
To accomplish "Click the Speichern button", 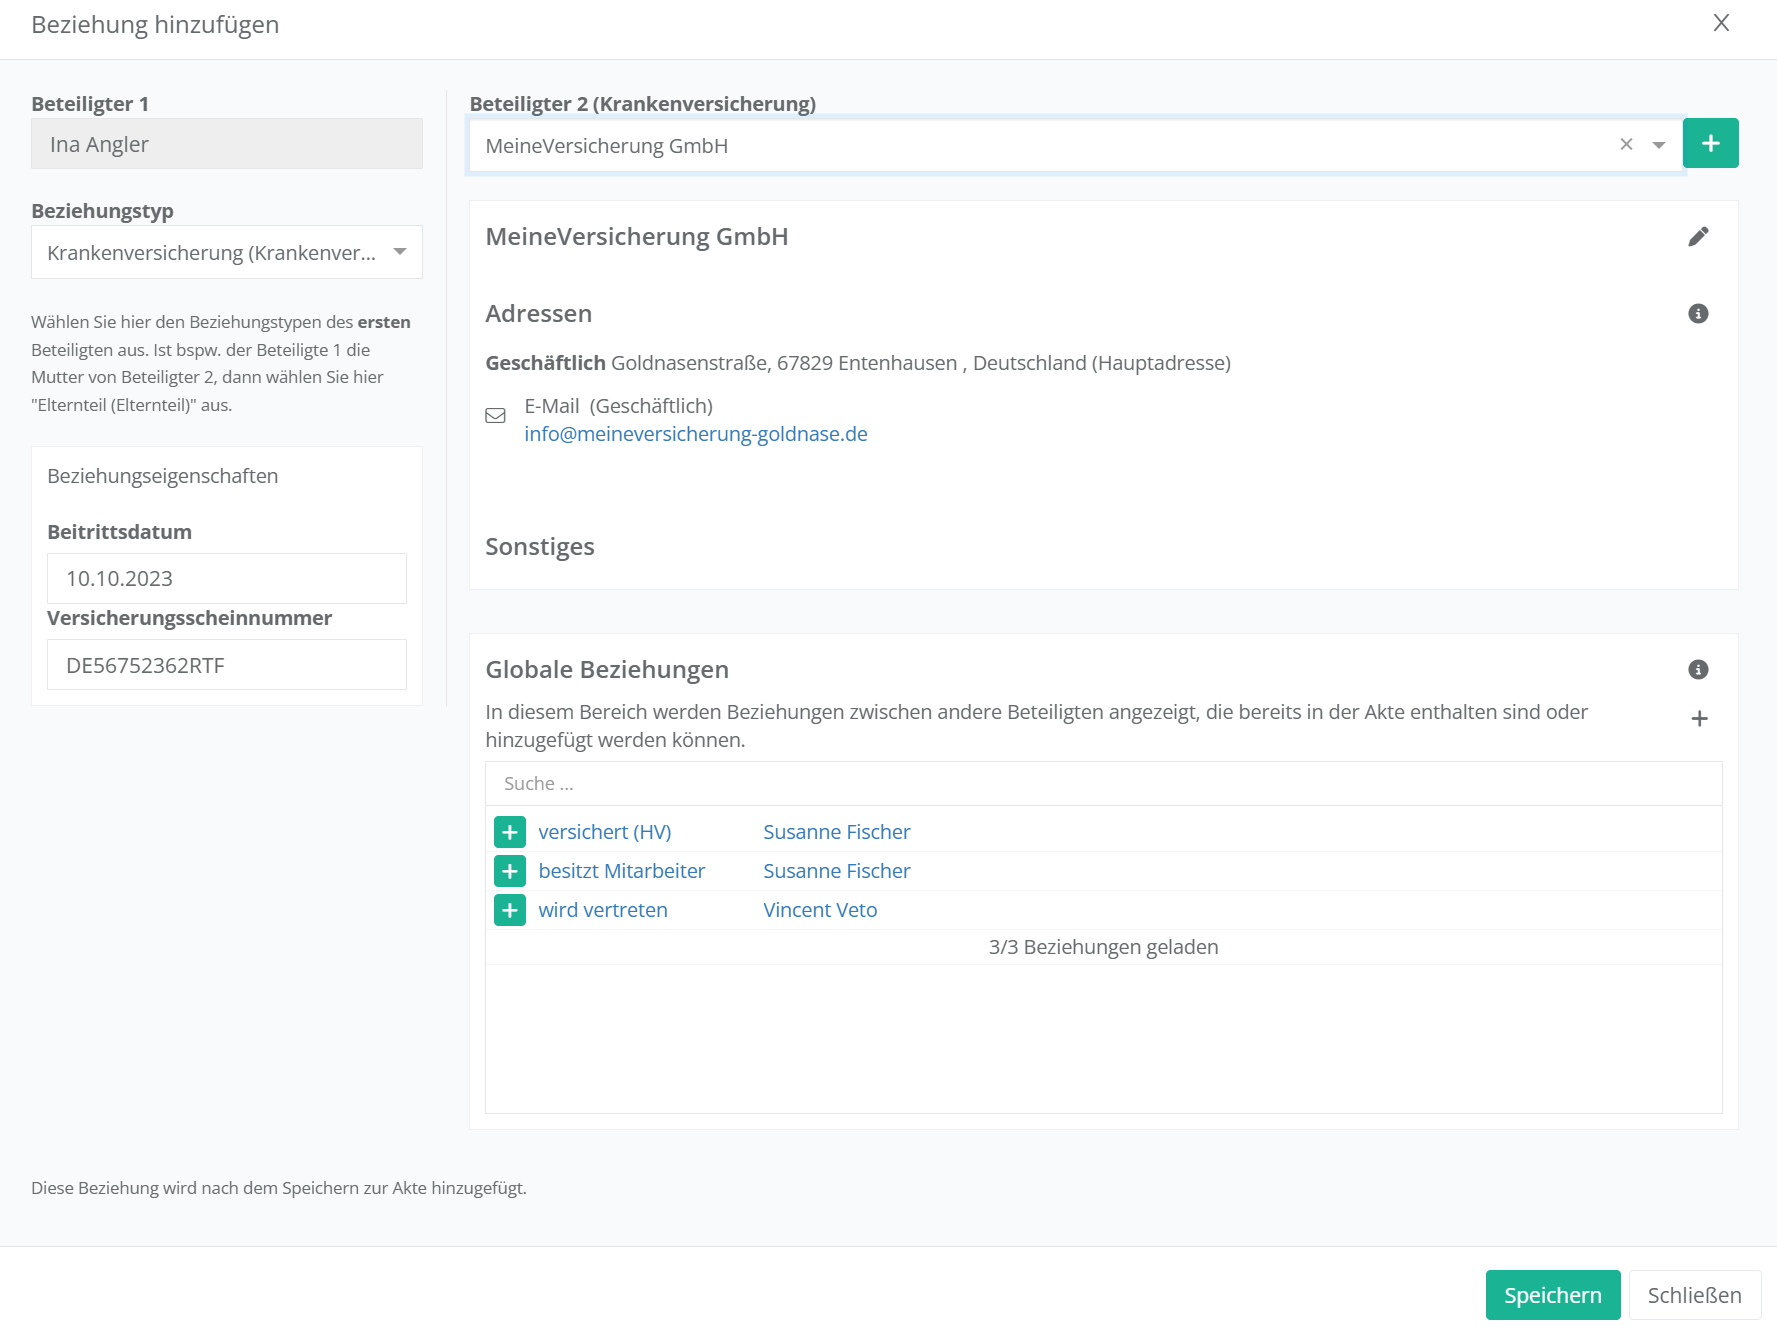I will 1552,1295.
